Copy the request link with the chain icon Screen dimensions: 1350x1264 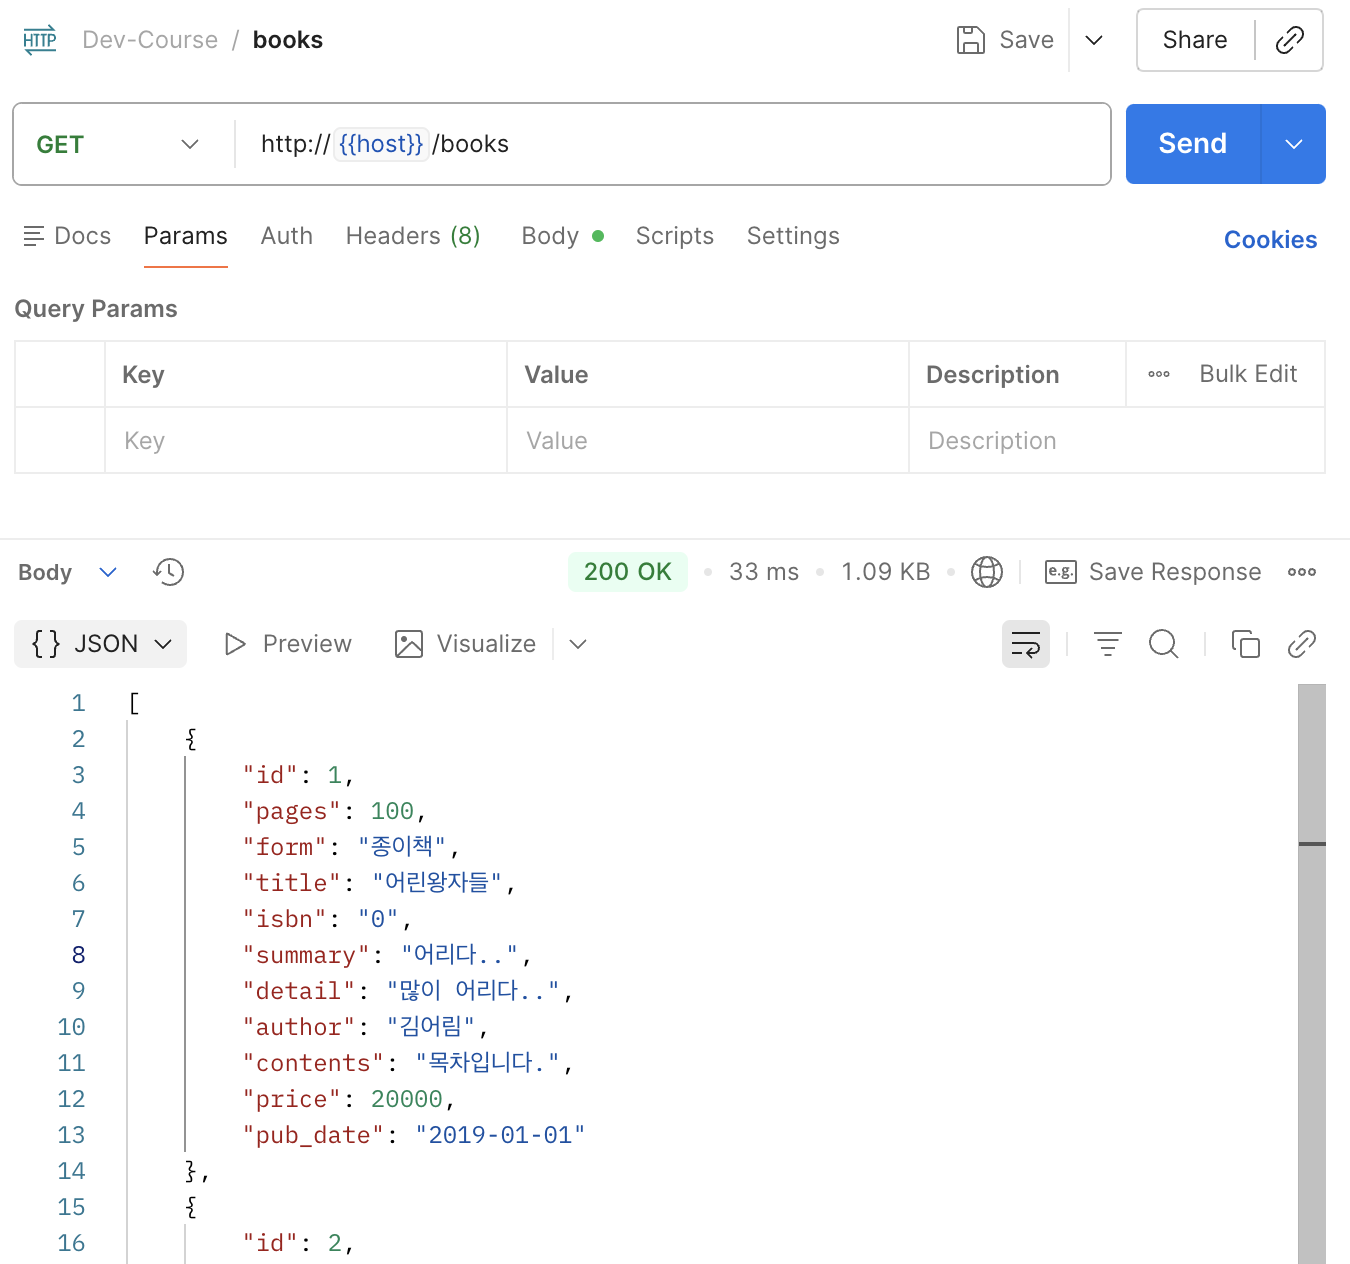(x=1289, y=40)
